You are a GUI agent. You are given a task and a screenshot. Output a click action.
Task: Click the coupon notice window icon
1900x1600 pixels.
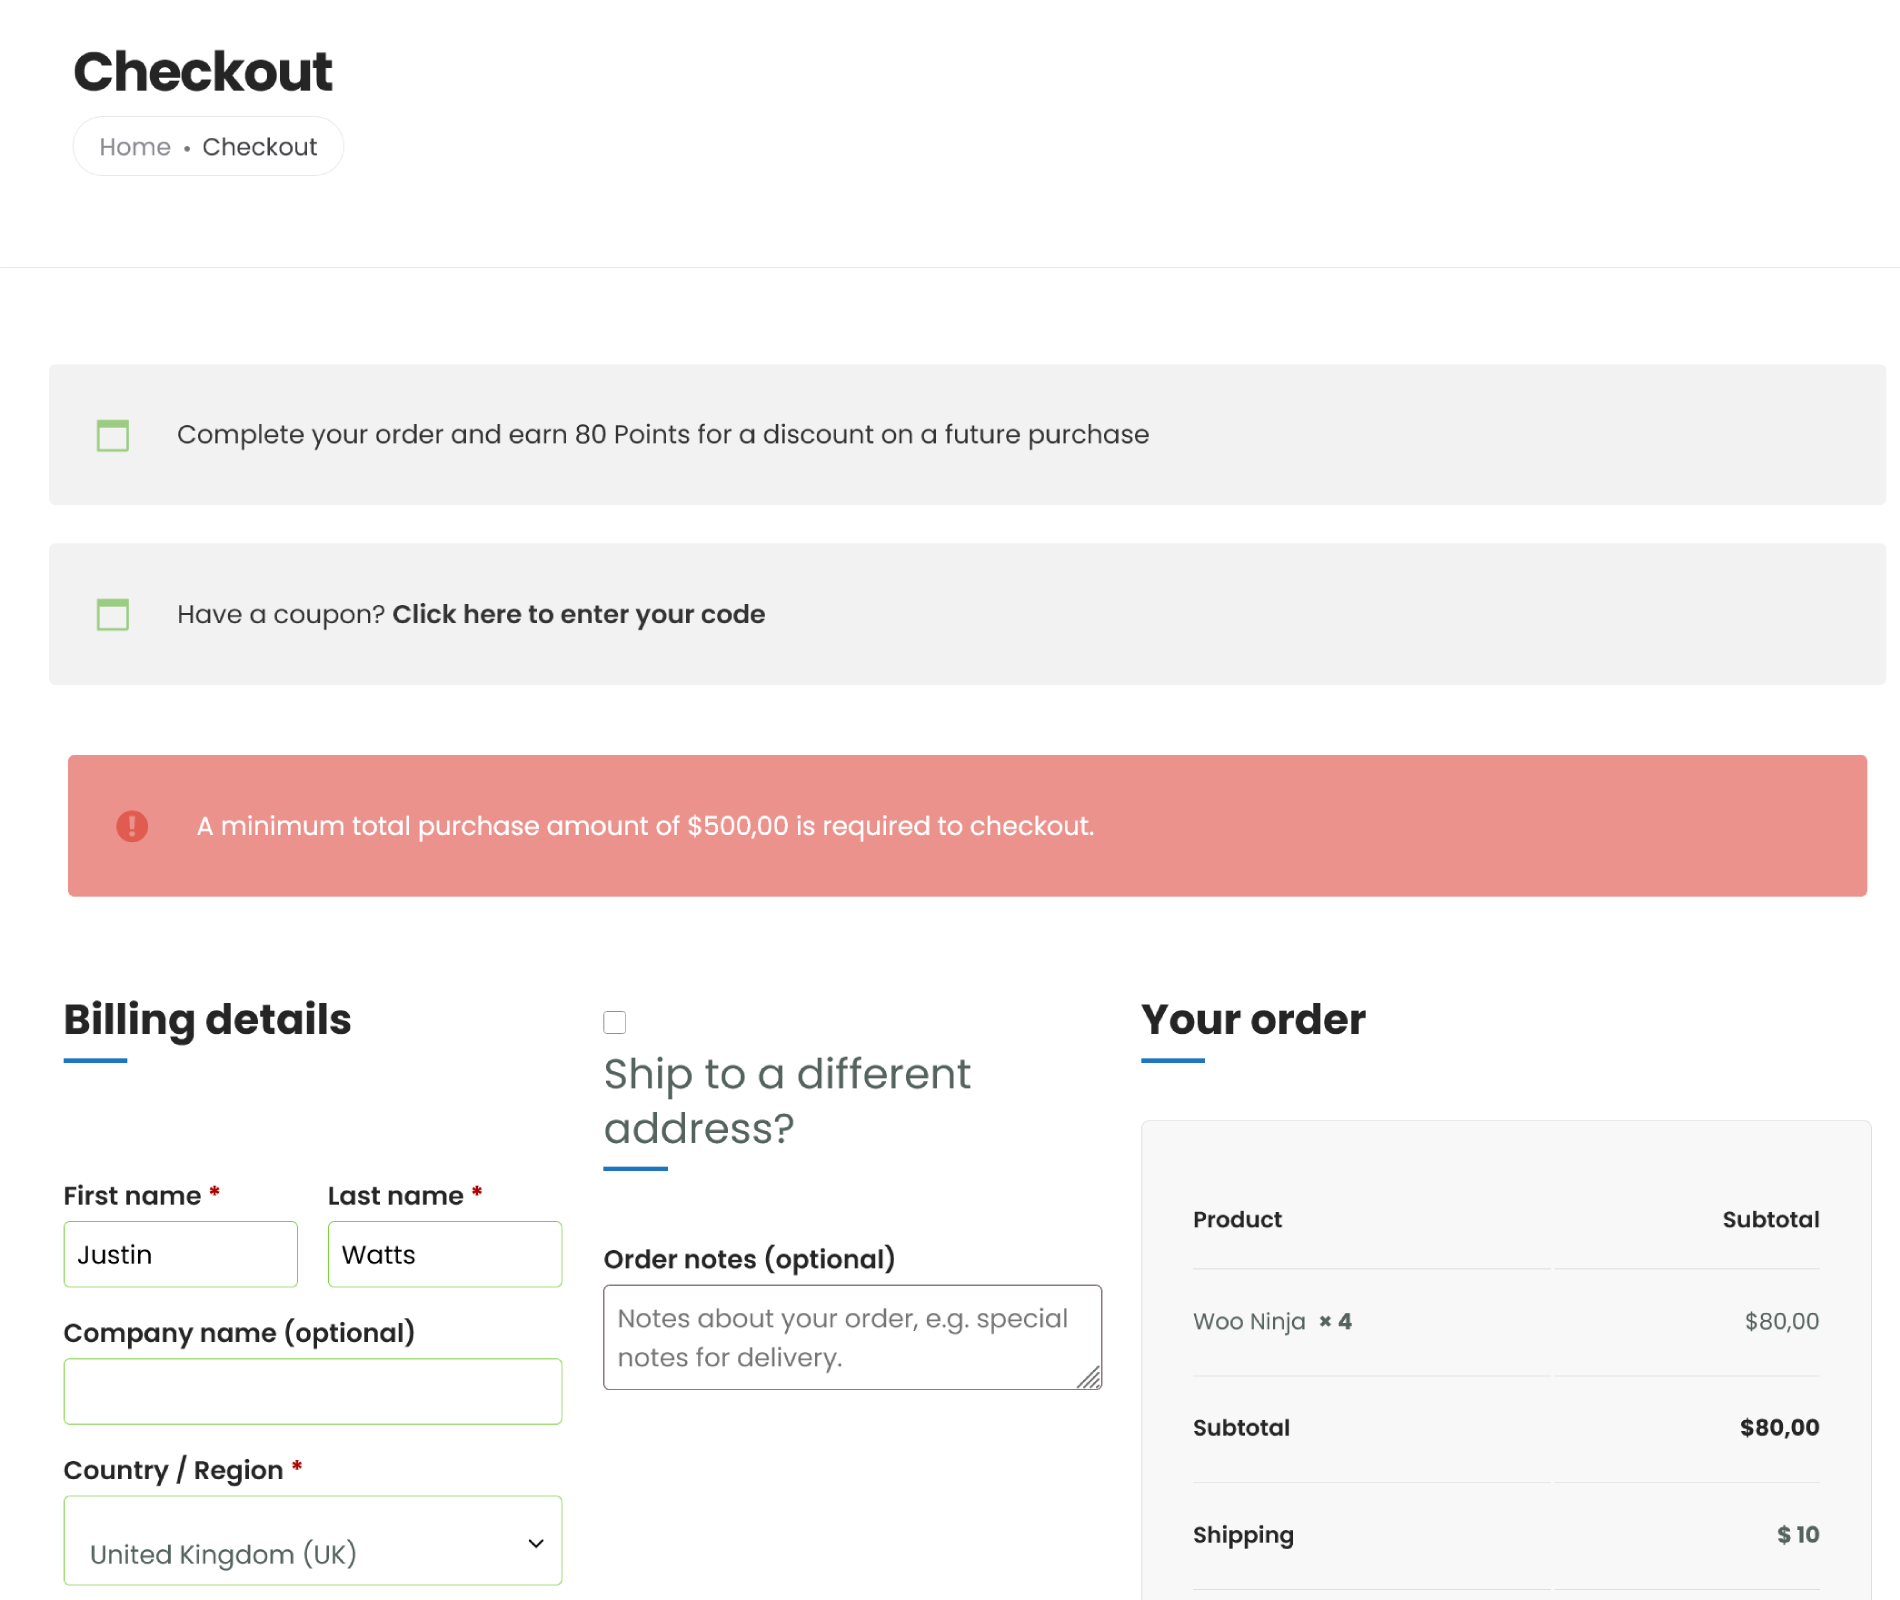(113, 614)
